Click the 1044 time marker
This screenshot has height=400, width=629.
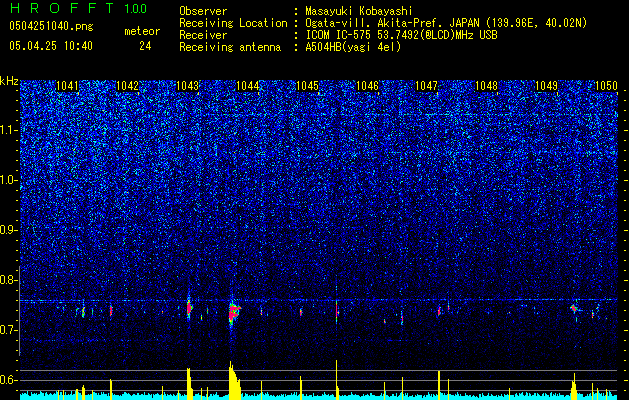click(x=248, y=86)
